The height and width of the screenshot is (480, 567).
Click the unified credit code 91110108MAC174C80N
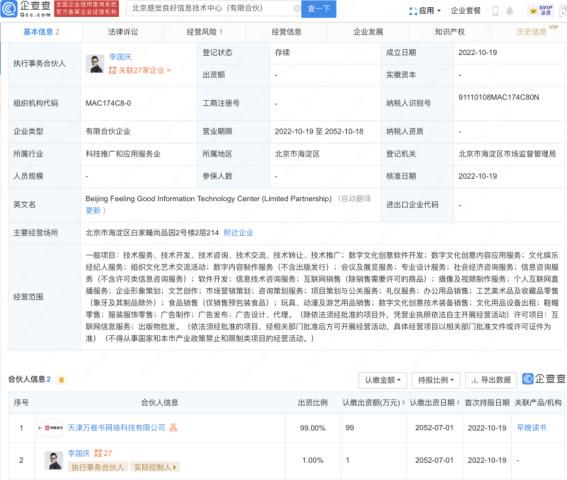[498, 97]
